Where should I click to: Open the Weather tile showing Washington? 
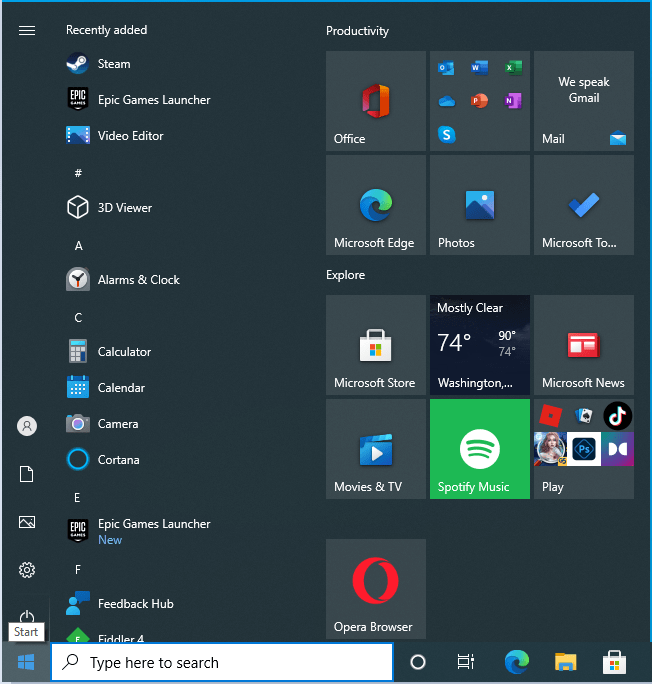[479, 345]
